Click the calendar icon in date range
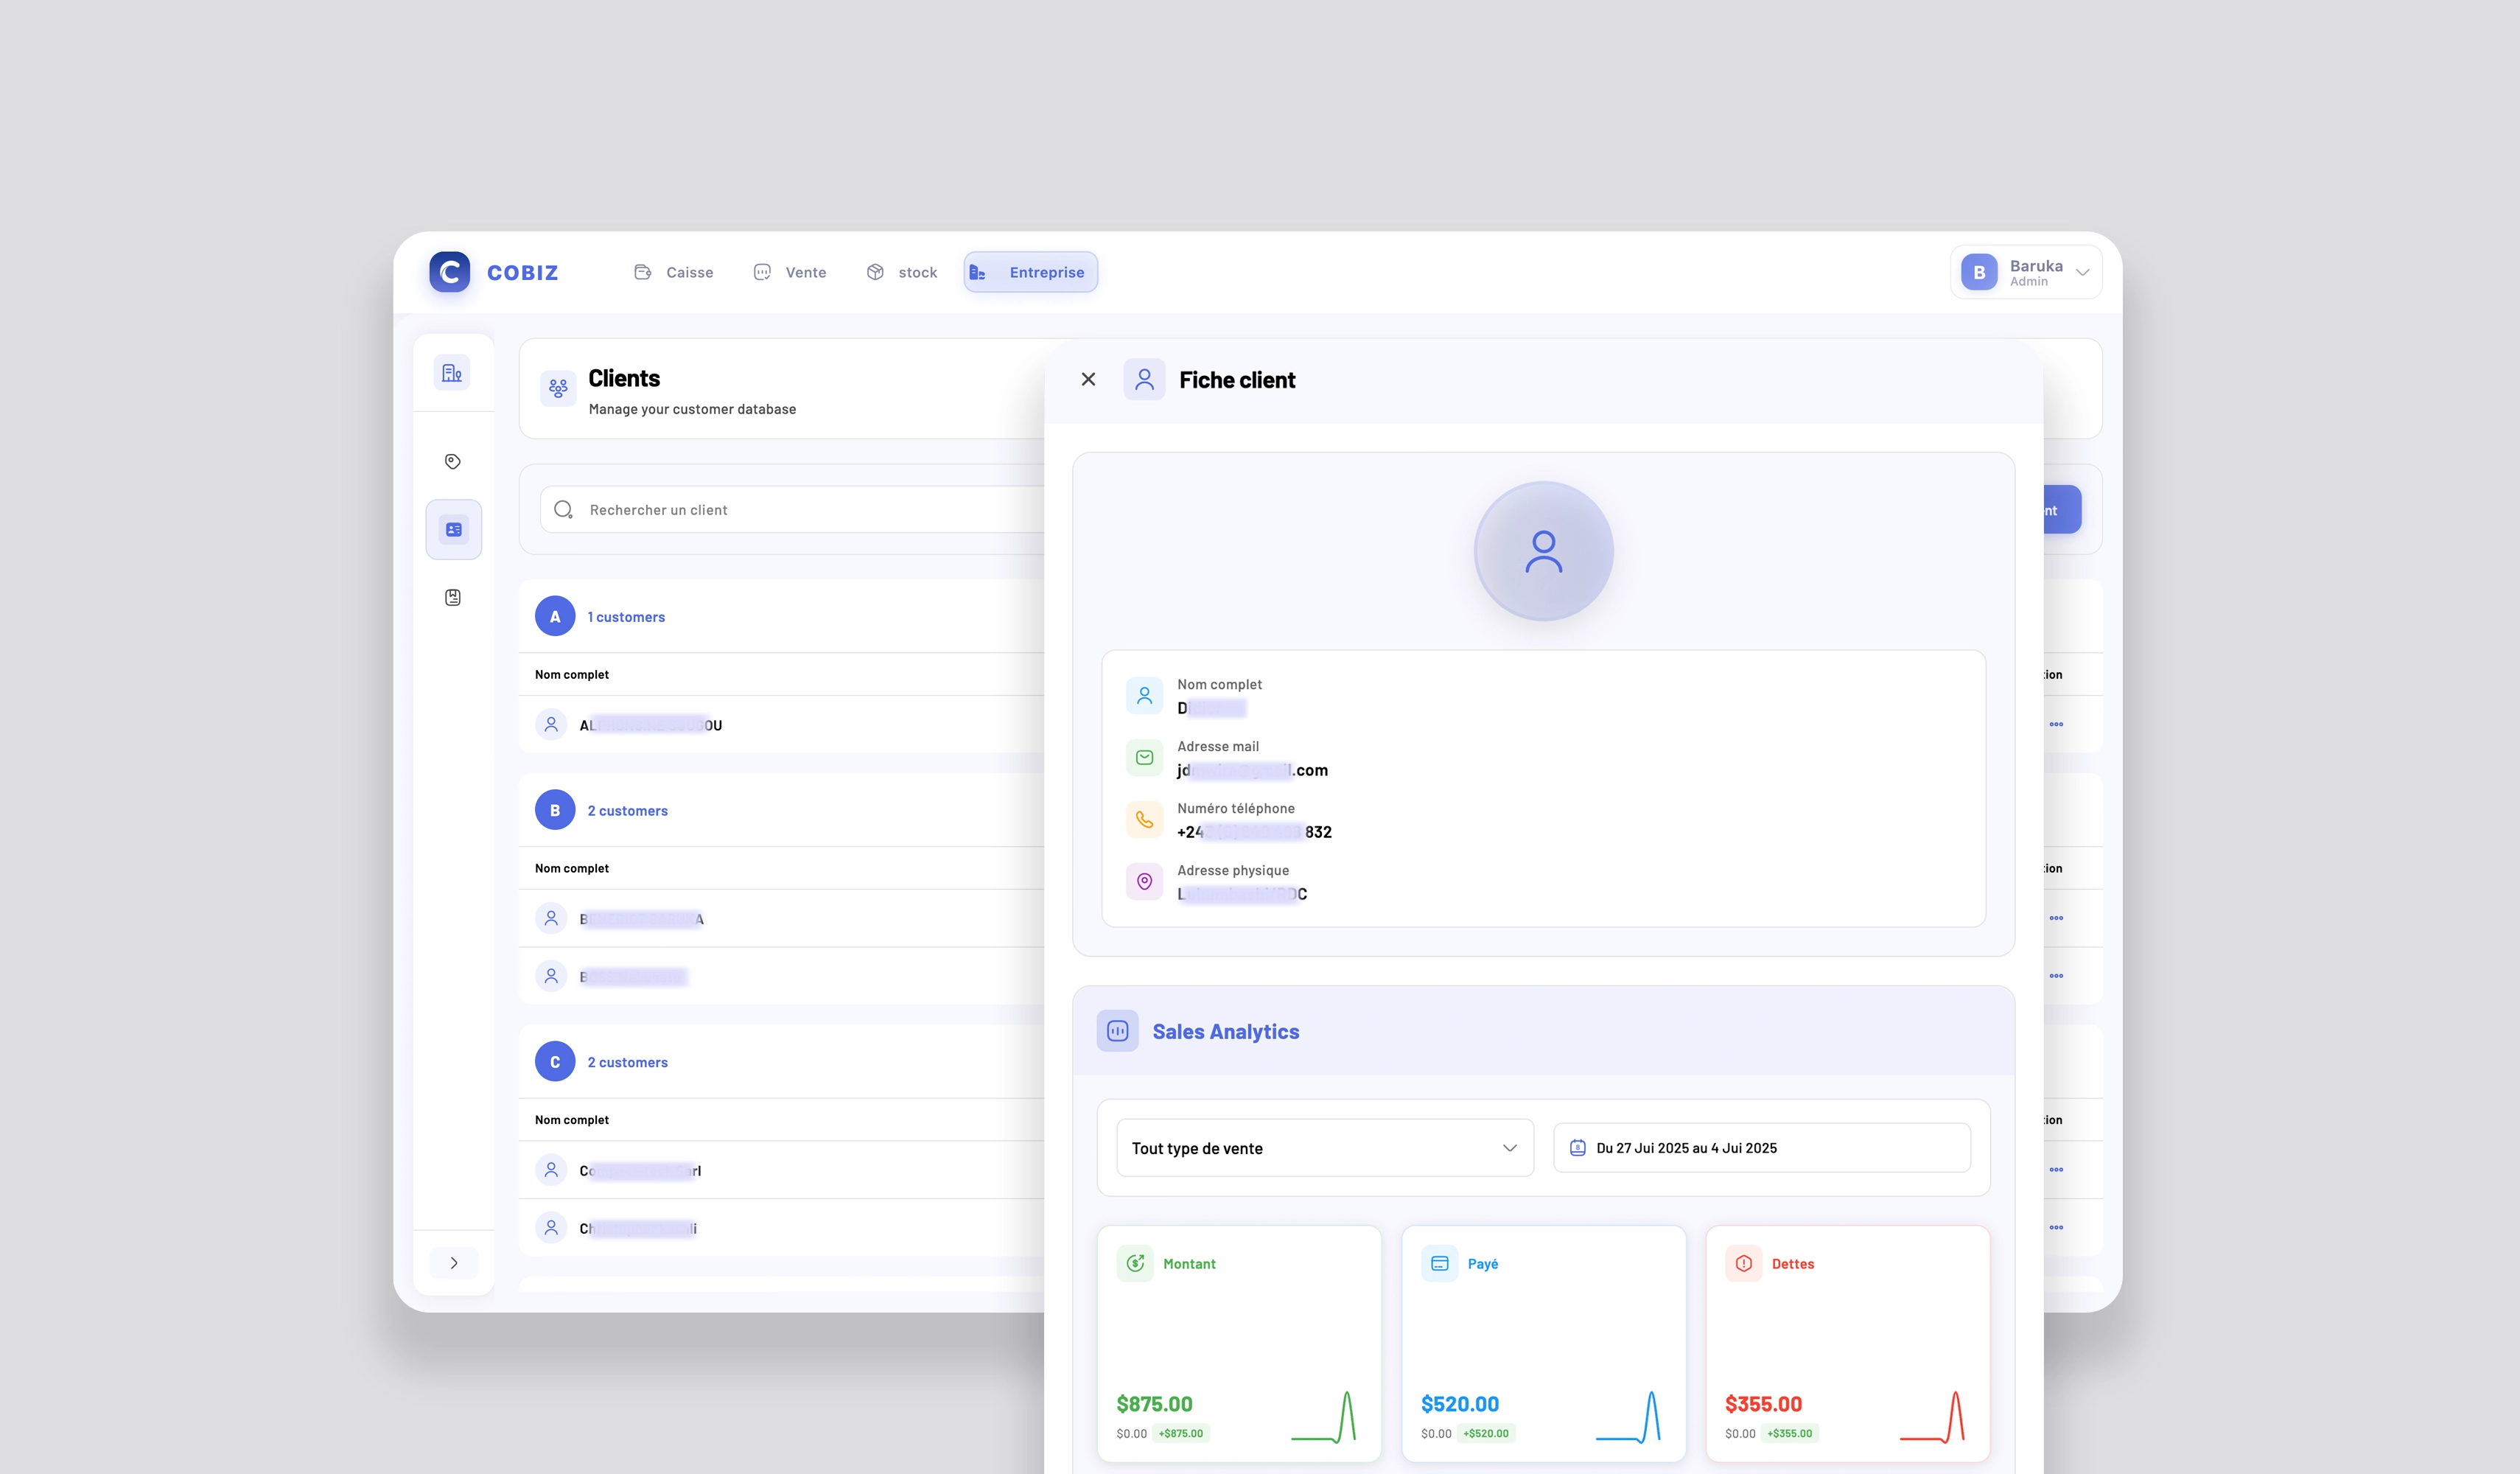Screen dimensions: 2520x1474 (1577, 1147)
